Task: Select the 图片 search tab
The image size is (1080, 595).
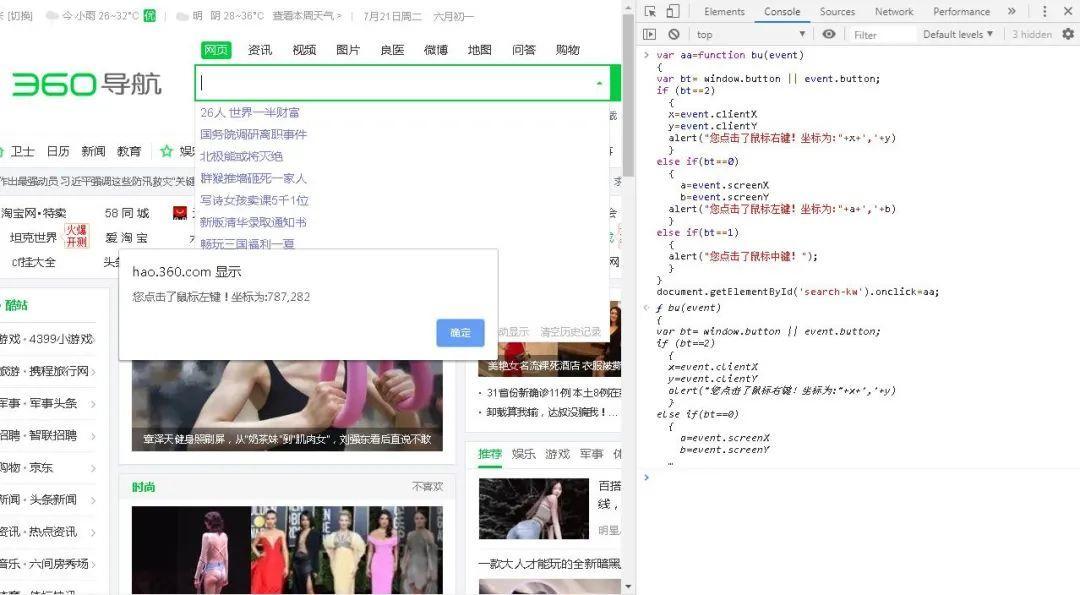Action: point(348,50)
